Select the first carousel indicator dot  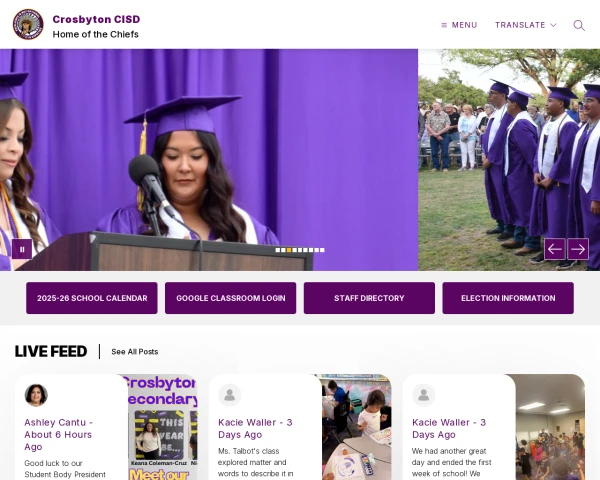pyautogui.click(x=278, y=250)
